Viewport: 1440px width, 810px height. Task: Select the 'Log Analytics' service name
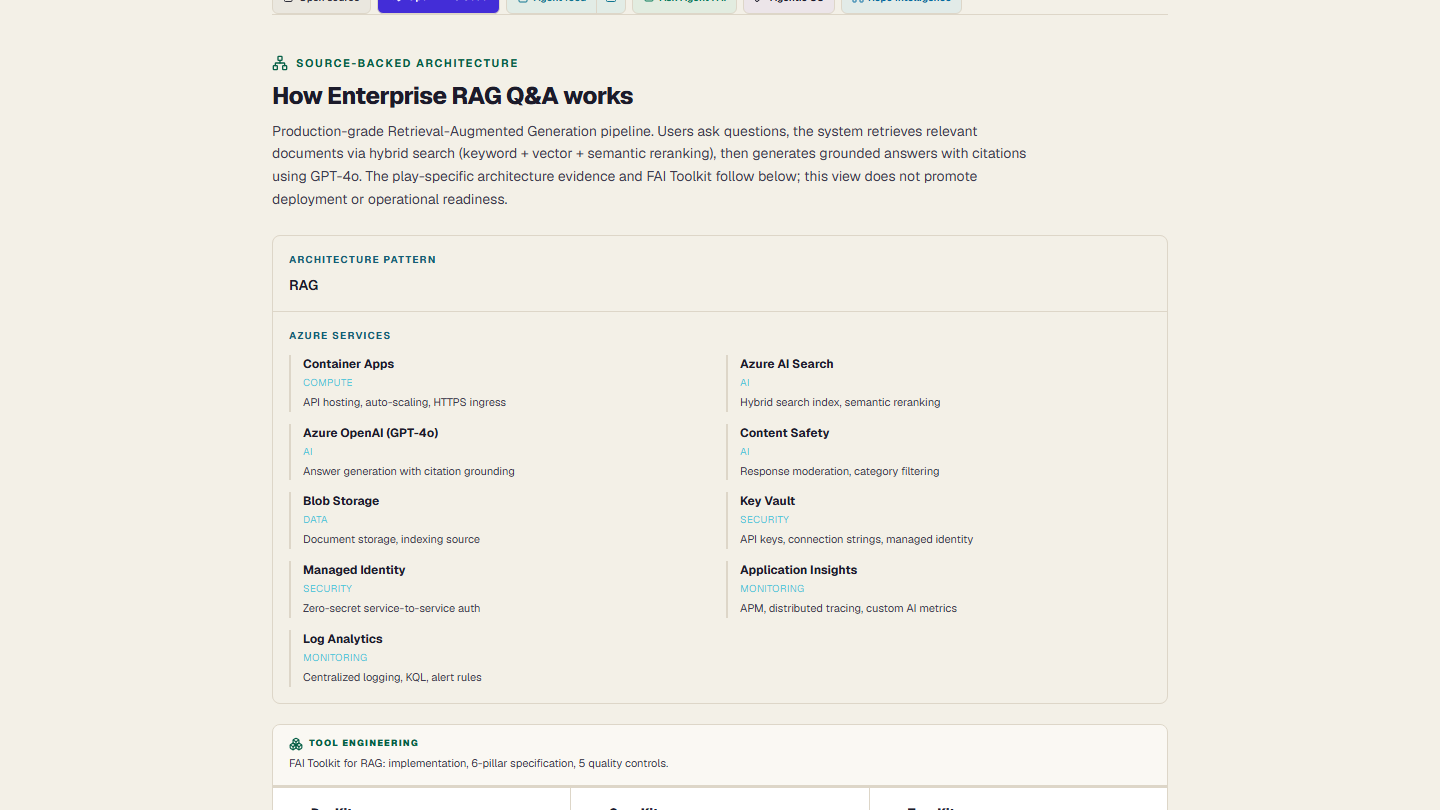343,639
